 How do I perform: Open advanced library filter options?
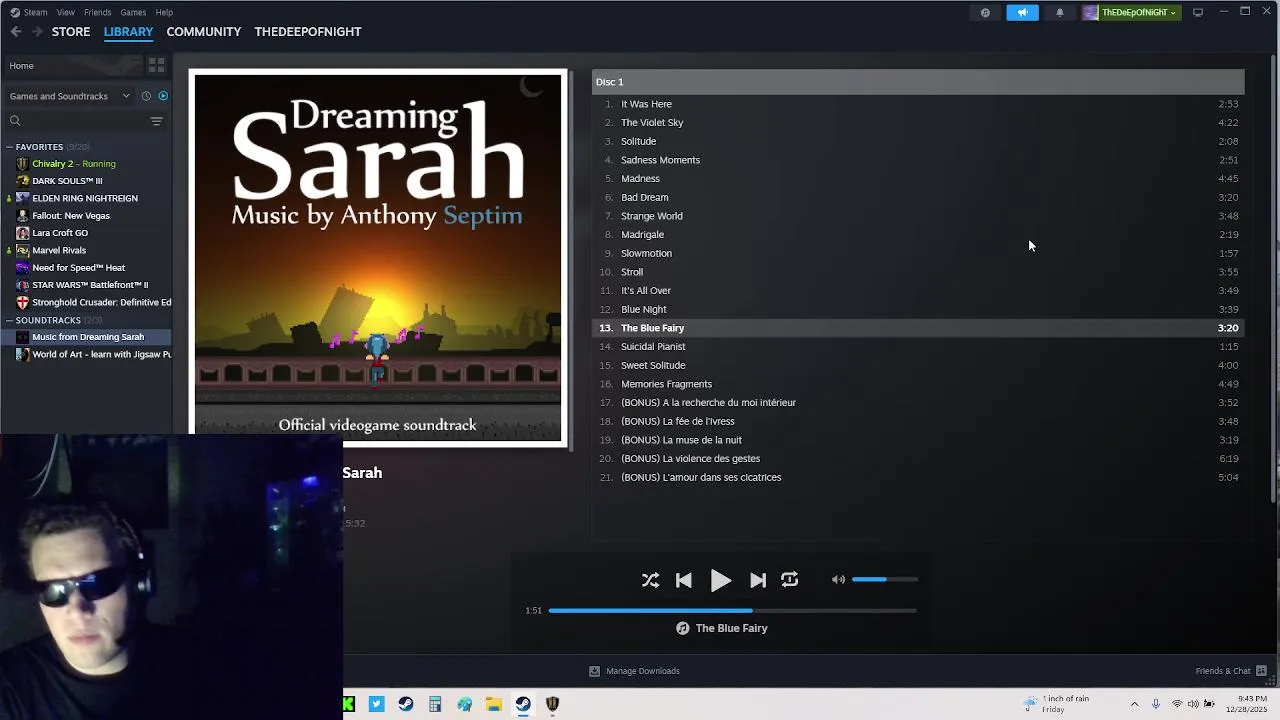tap(156, 121)
